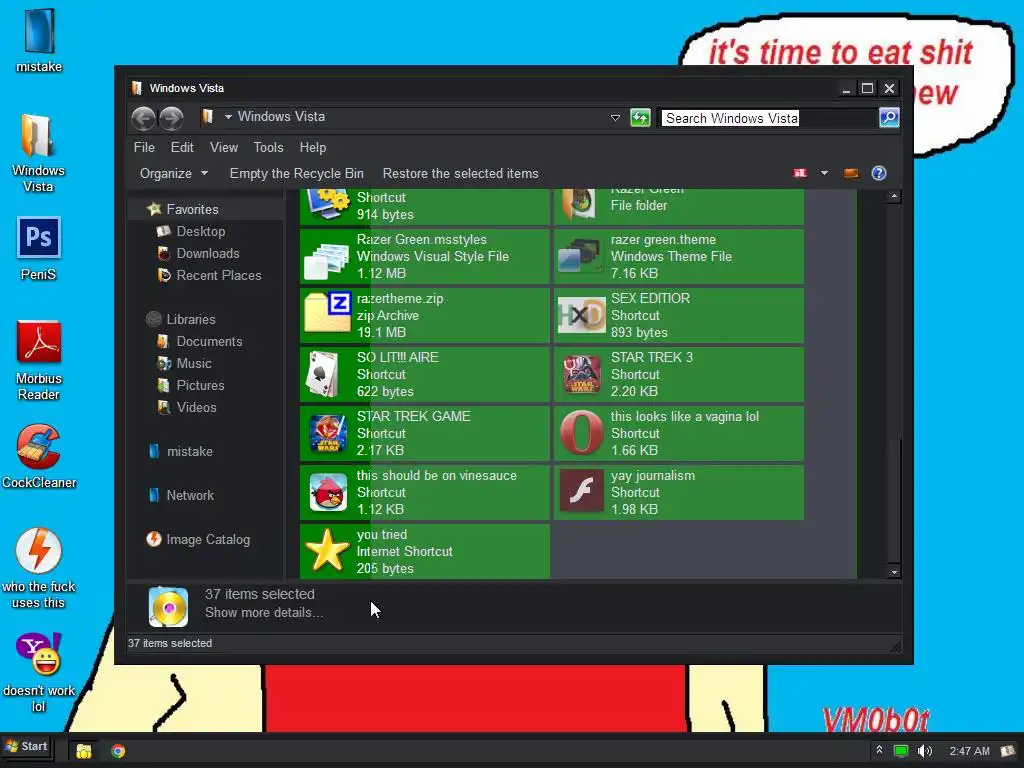Select the SEX EDITIOR shortcut icon
Screen dimensions: 1024x768
(x=581, y=315)
